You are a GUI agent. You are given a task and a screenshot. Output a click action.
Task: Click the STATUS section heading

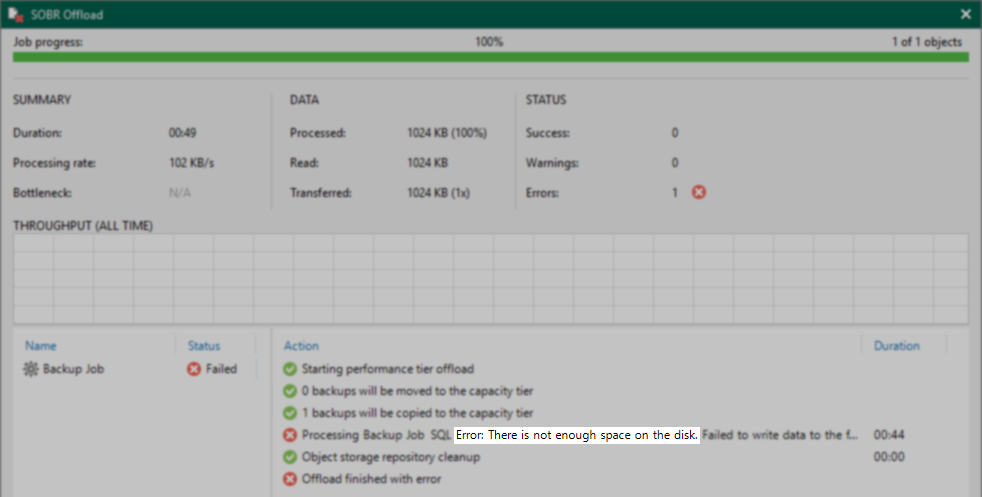[546, 100]
